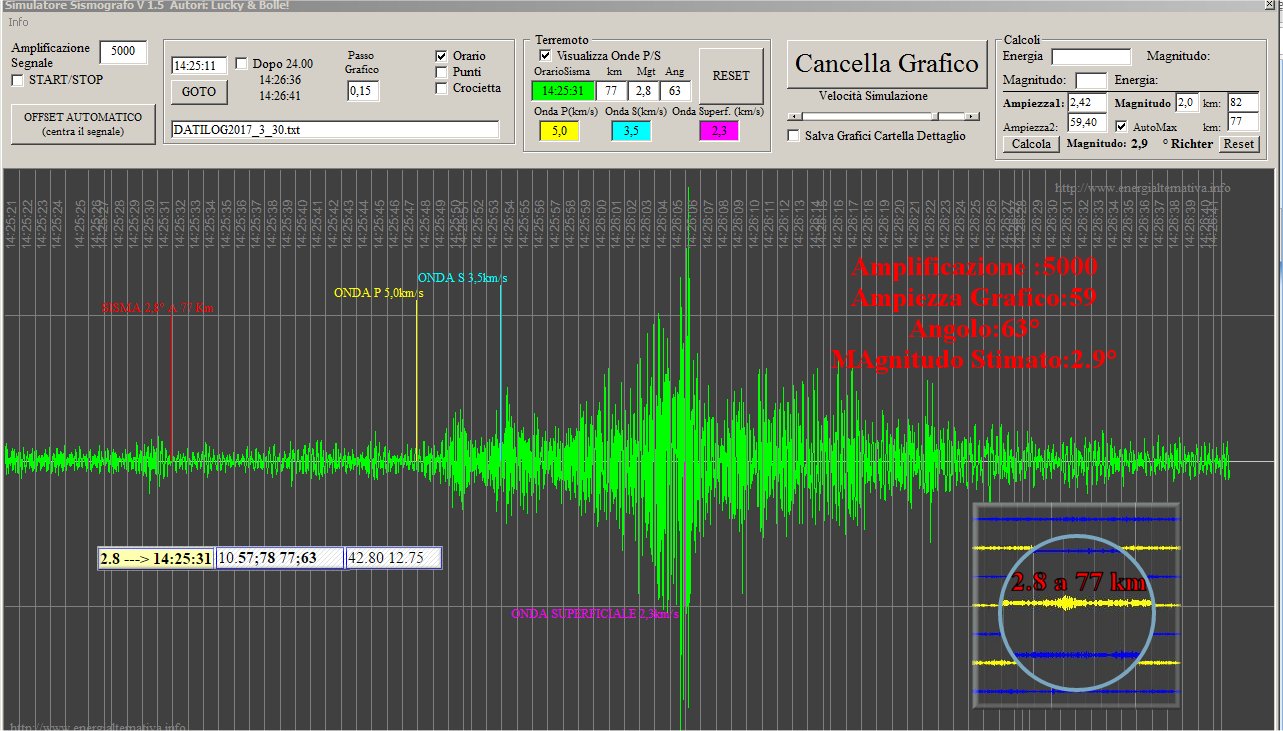Enable the Dopo 24.00 checkbox
Viewport: 1283px width, 731px height.
(x=242, y=64)
